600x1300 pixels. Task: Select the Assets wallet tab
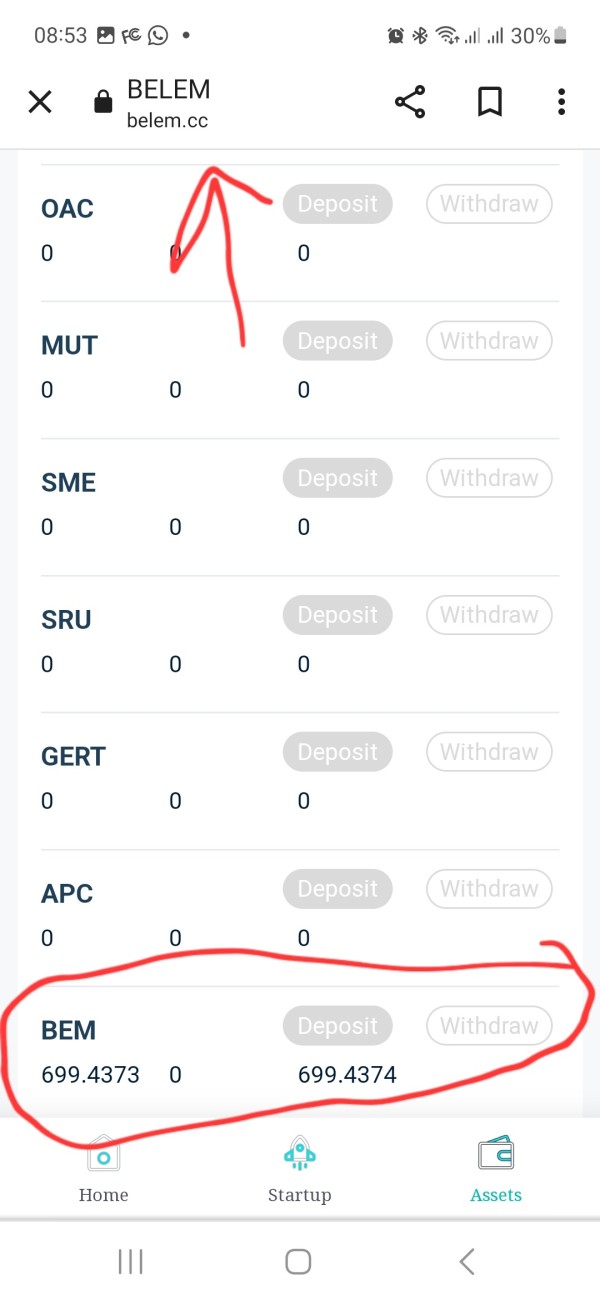coord(496,1168)
